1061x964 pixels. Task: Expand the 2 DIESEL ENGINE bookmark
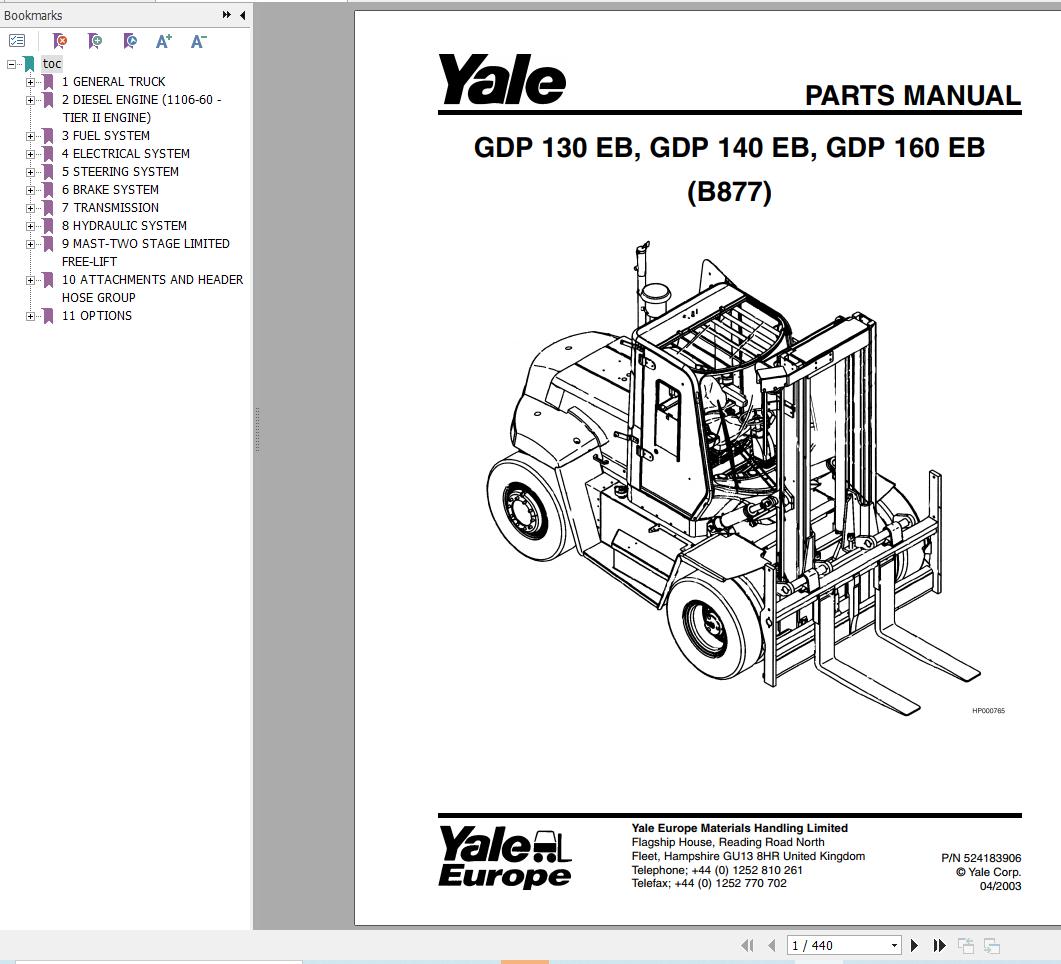[x=30, y=100]
